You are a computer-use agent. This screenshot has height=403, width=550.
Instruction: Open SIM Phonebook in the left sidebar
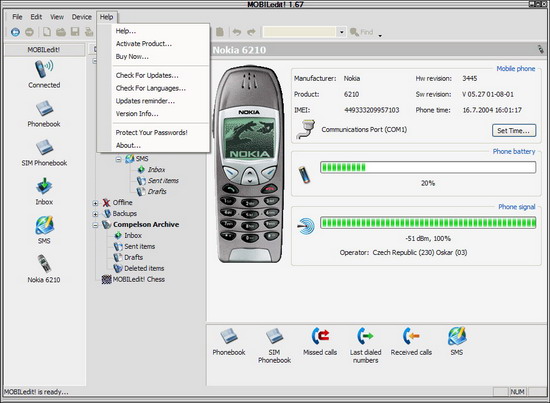pos(44,147)
